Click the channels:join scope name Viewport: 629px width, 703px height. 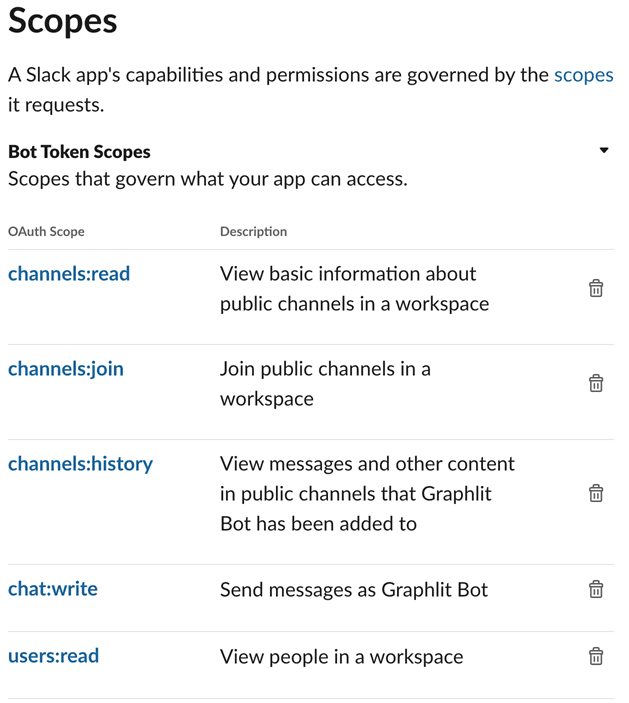pyautogui.click(x=66, y=368)
